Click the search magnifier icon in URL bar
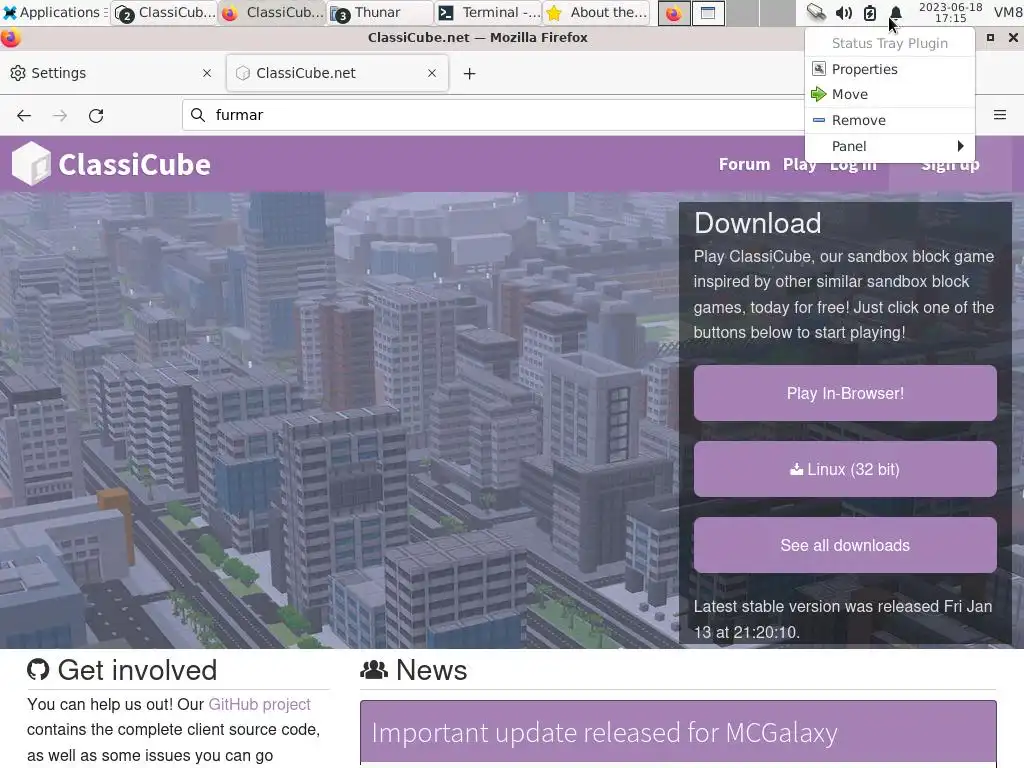 [198, 115]
